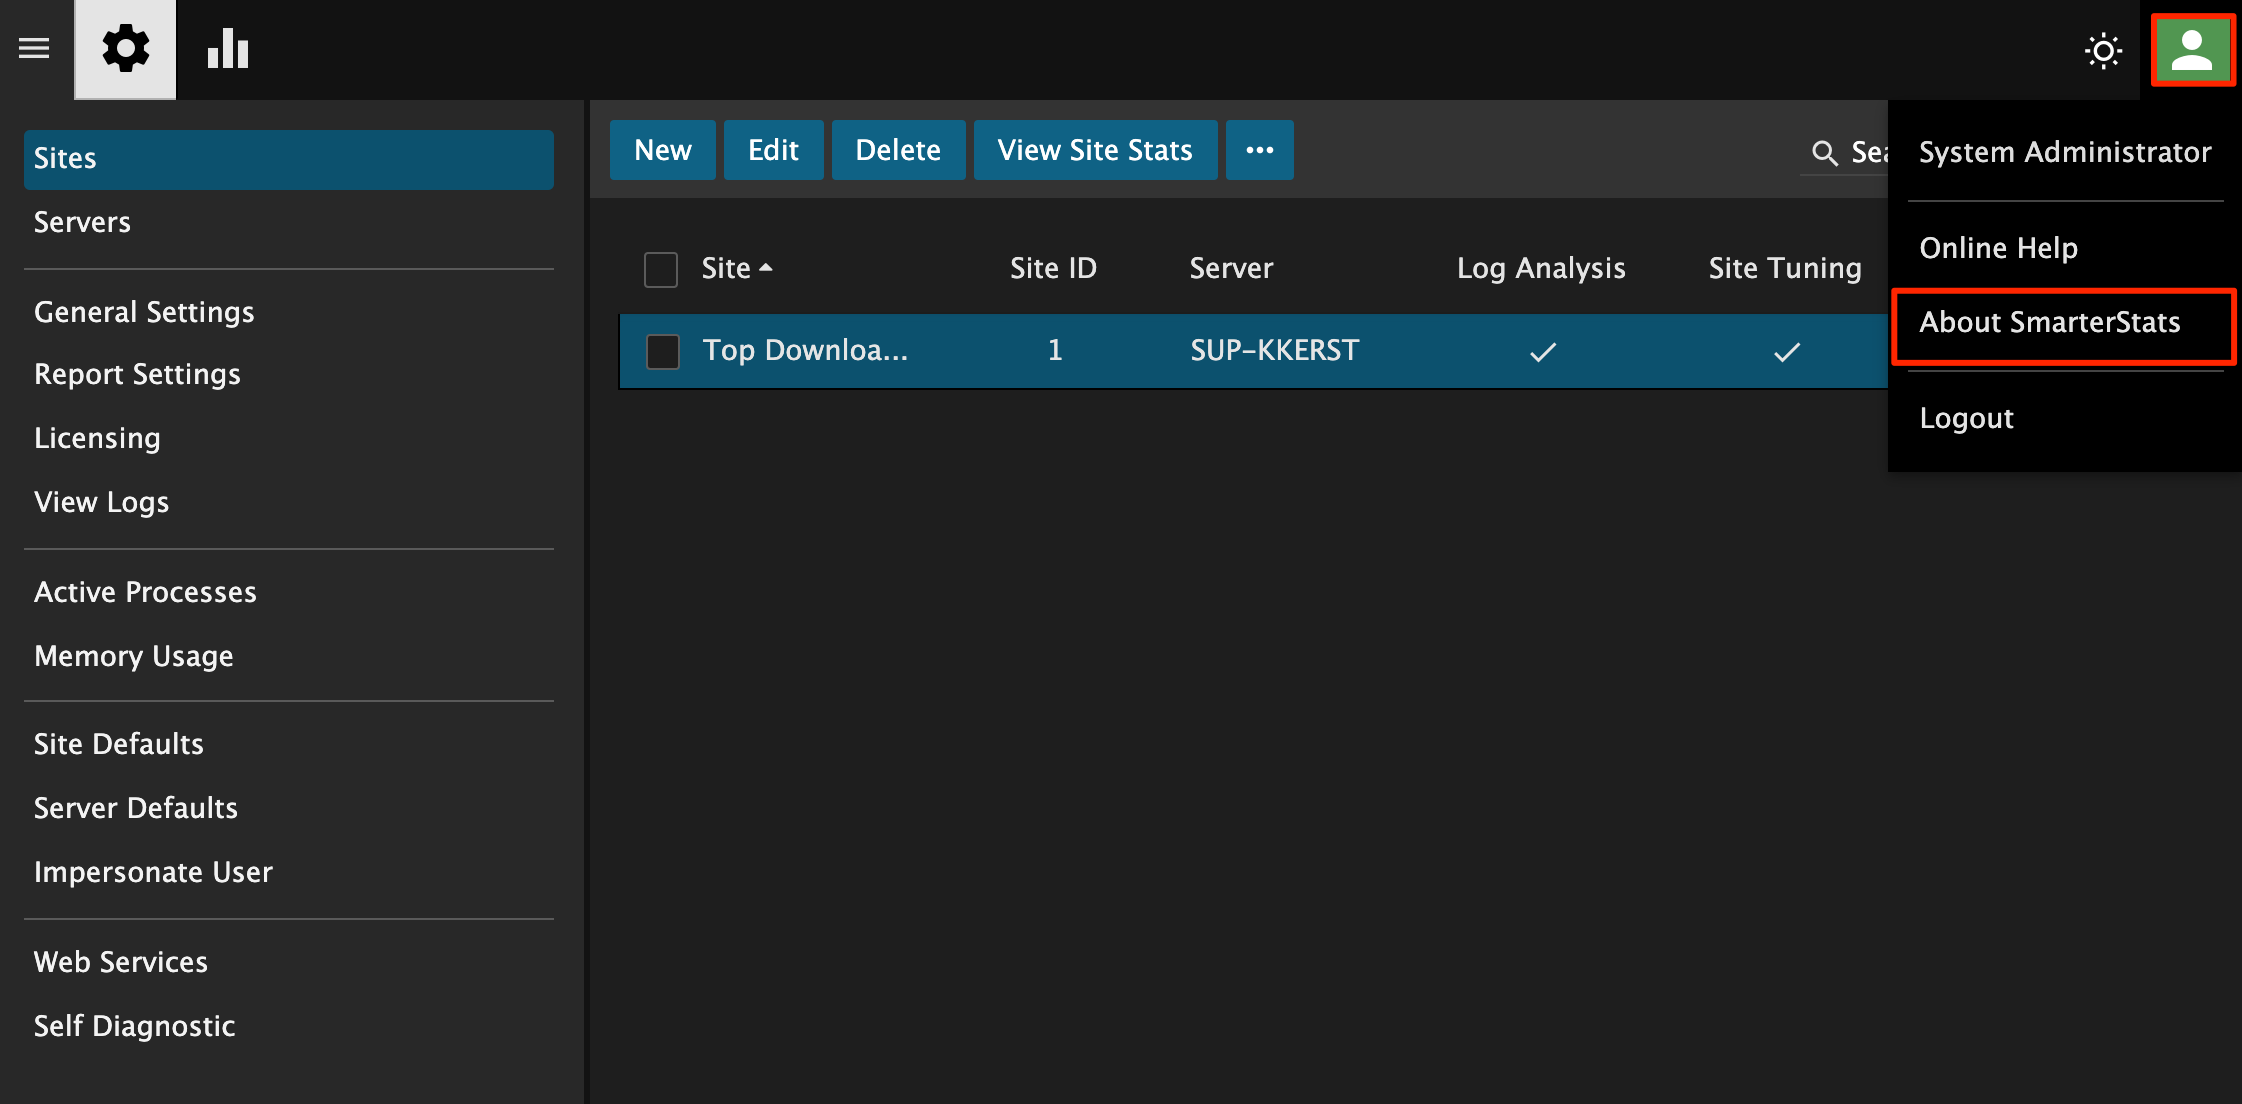Go to Self Diagnostic in sidebar
This screenshot has width=2242, height=1104.
[134, 1026]
